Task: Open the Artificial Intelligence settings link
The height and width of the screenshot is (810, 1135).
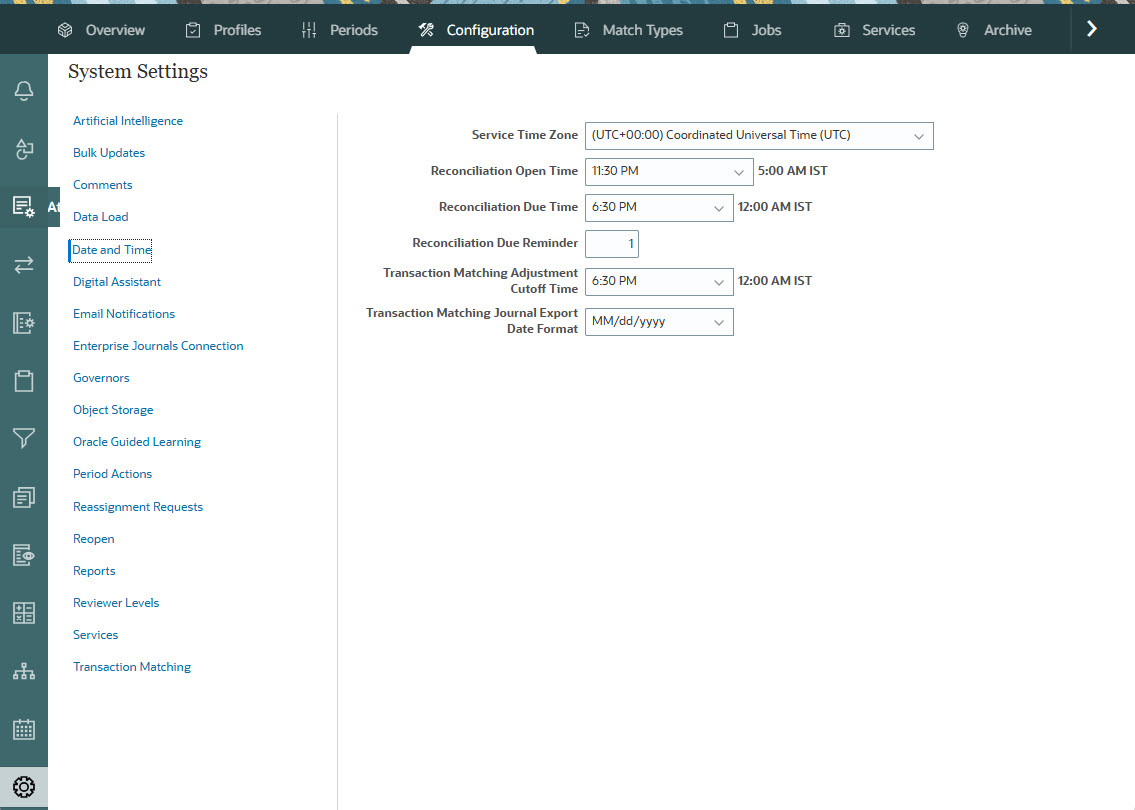Action: click(127, 120)
